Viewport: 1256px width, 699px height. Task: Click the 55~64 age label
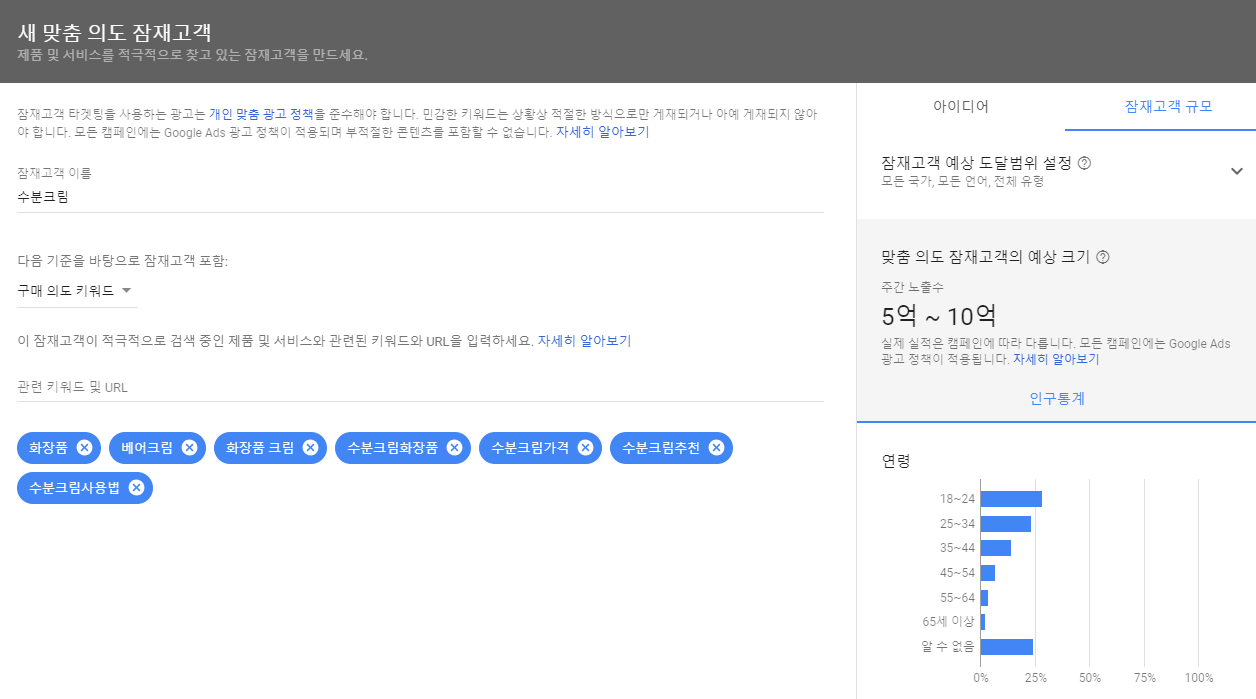[x=956, y=598]
